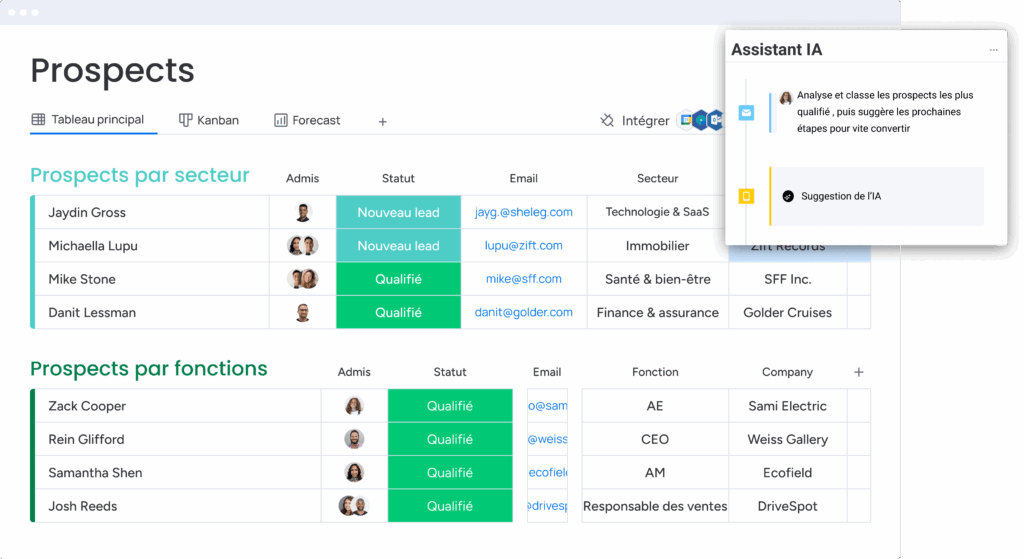
Task: Select the Responsable des ventes function cell
Action: [x=655, y=505]
